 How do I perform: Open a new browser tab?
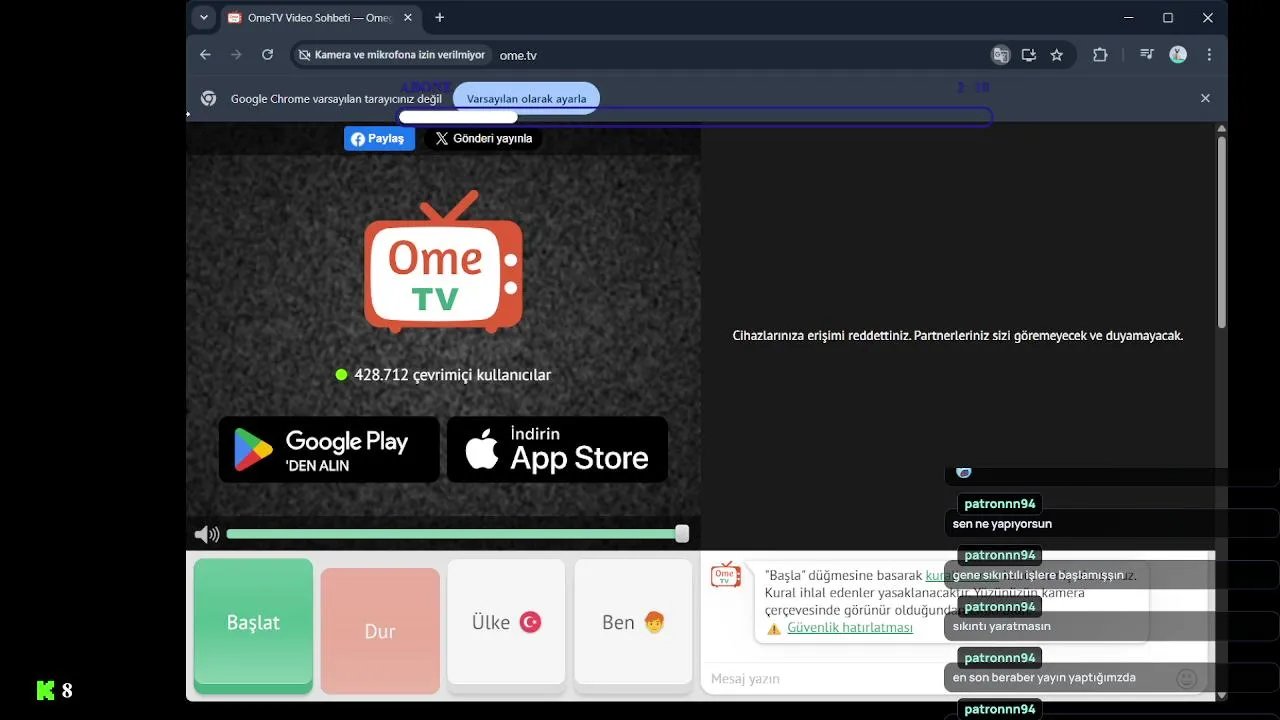pyautogui.click(x=439, y=17)
